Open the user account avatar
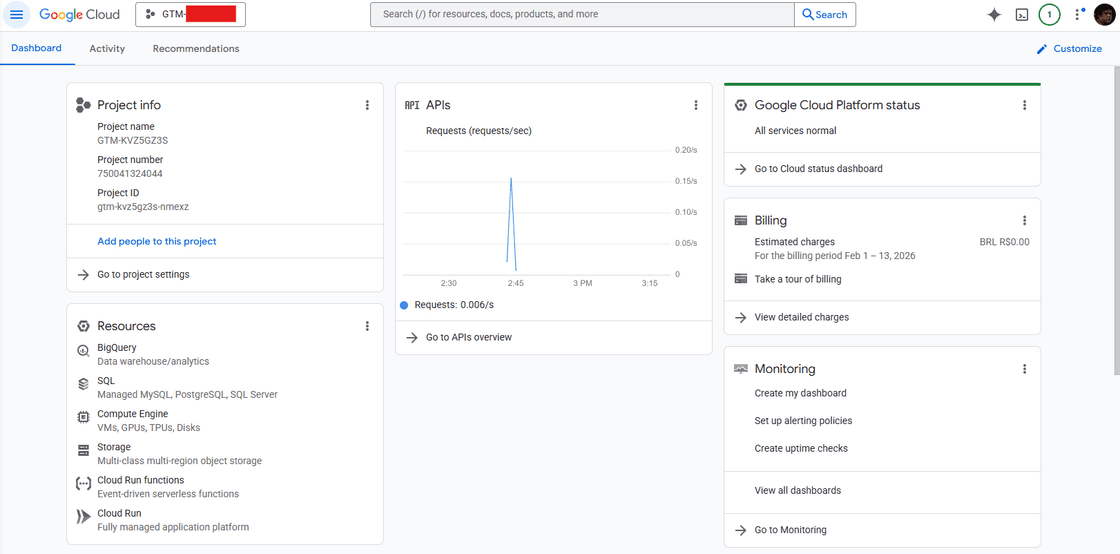 tap(1104, 14)
